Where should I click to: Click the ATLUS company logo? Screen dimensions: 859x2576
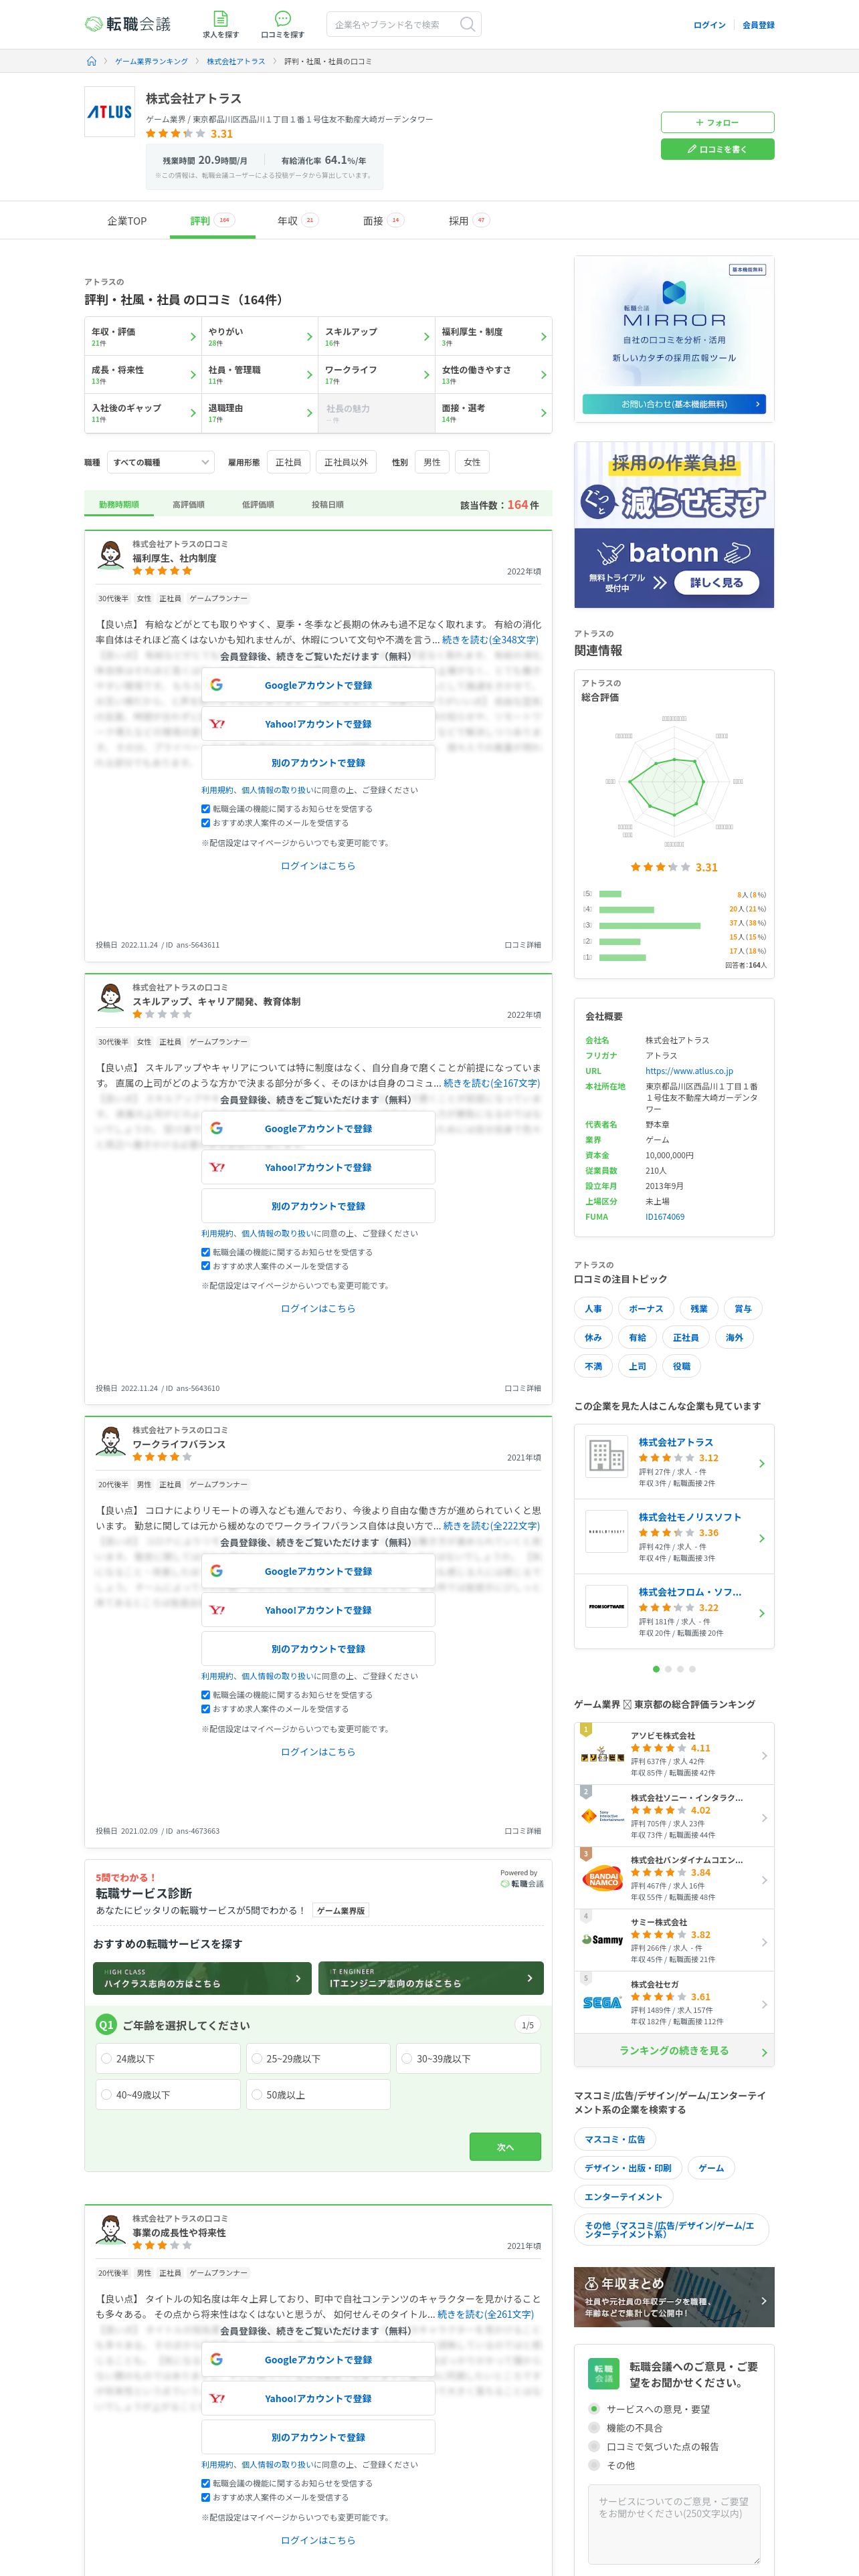click(109, 112)
